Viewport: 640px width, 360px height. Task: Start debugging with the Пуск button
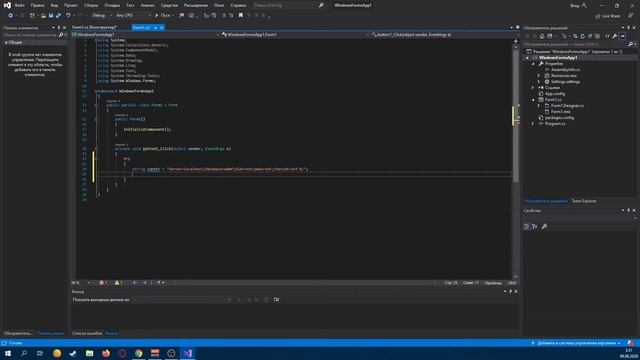pyautogui.click(x=162, y=16)
